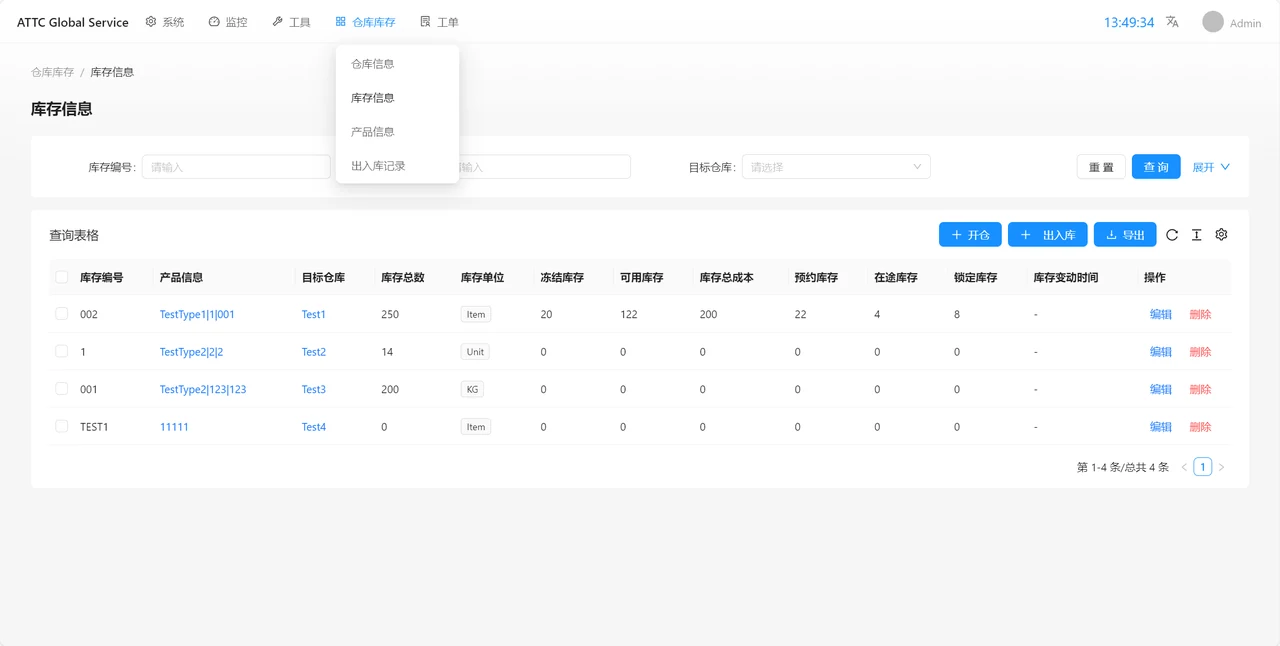Click the Admin user avatar
The height and width of the screenshot is (646, 1280).
coord(1213,22)
